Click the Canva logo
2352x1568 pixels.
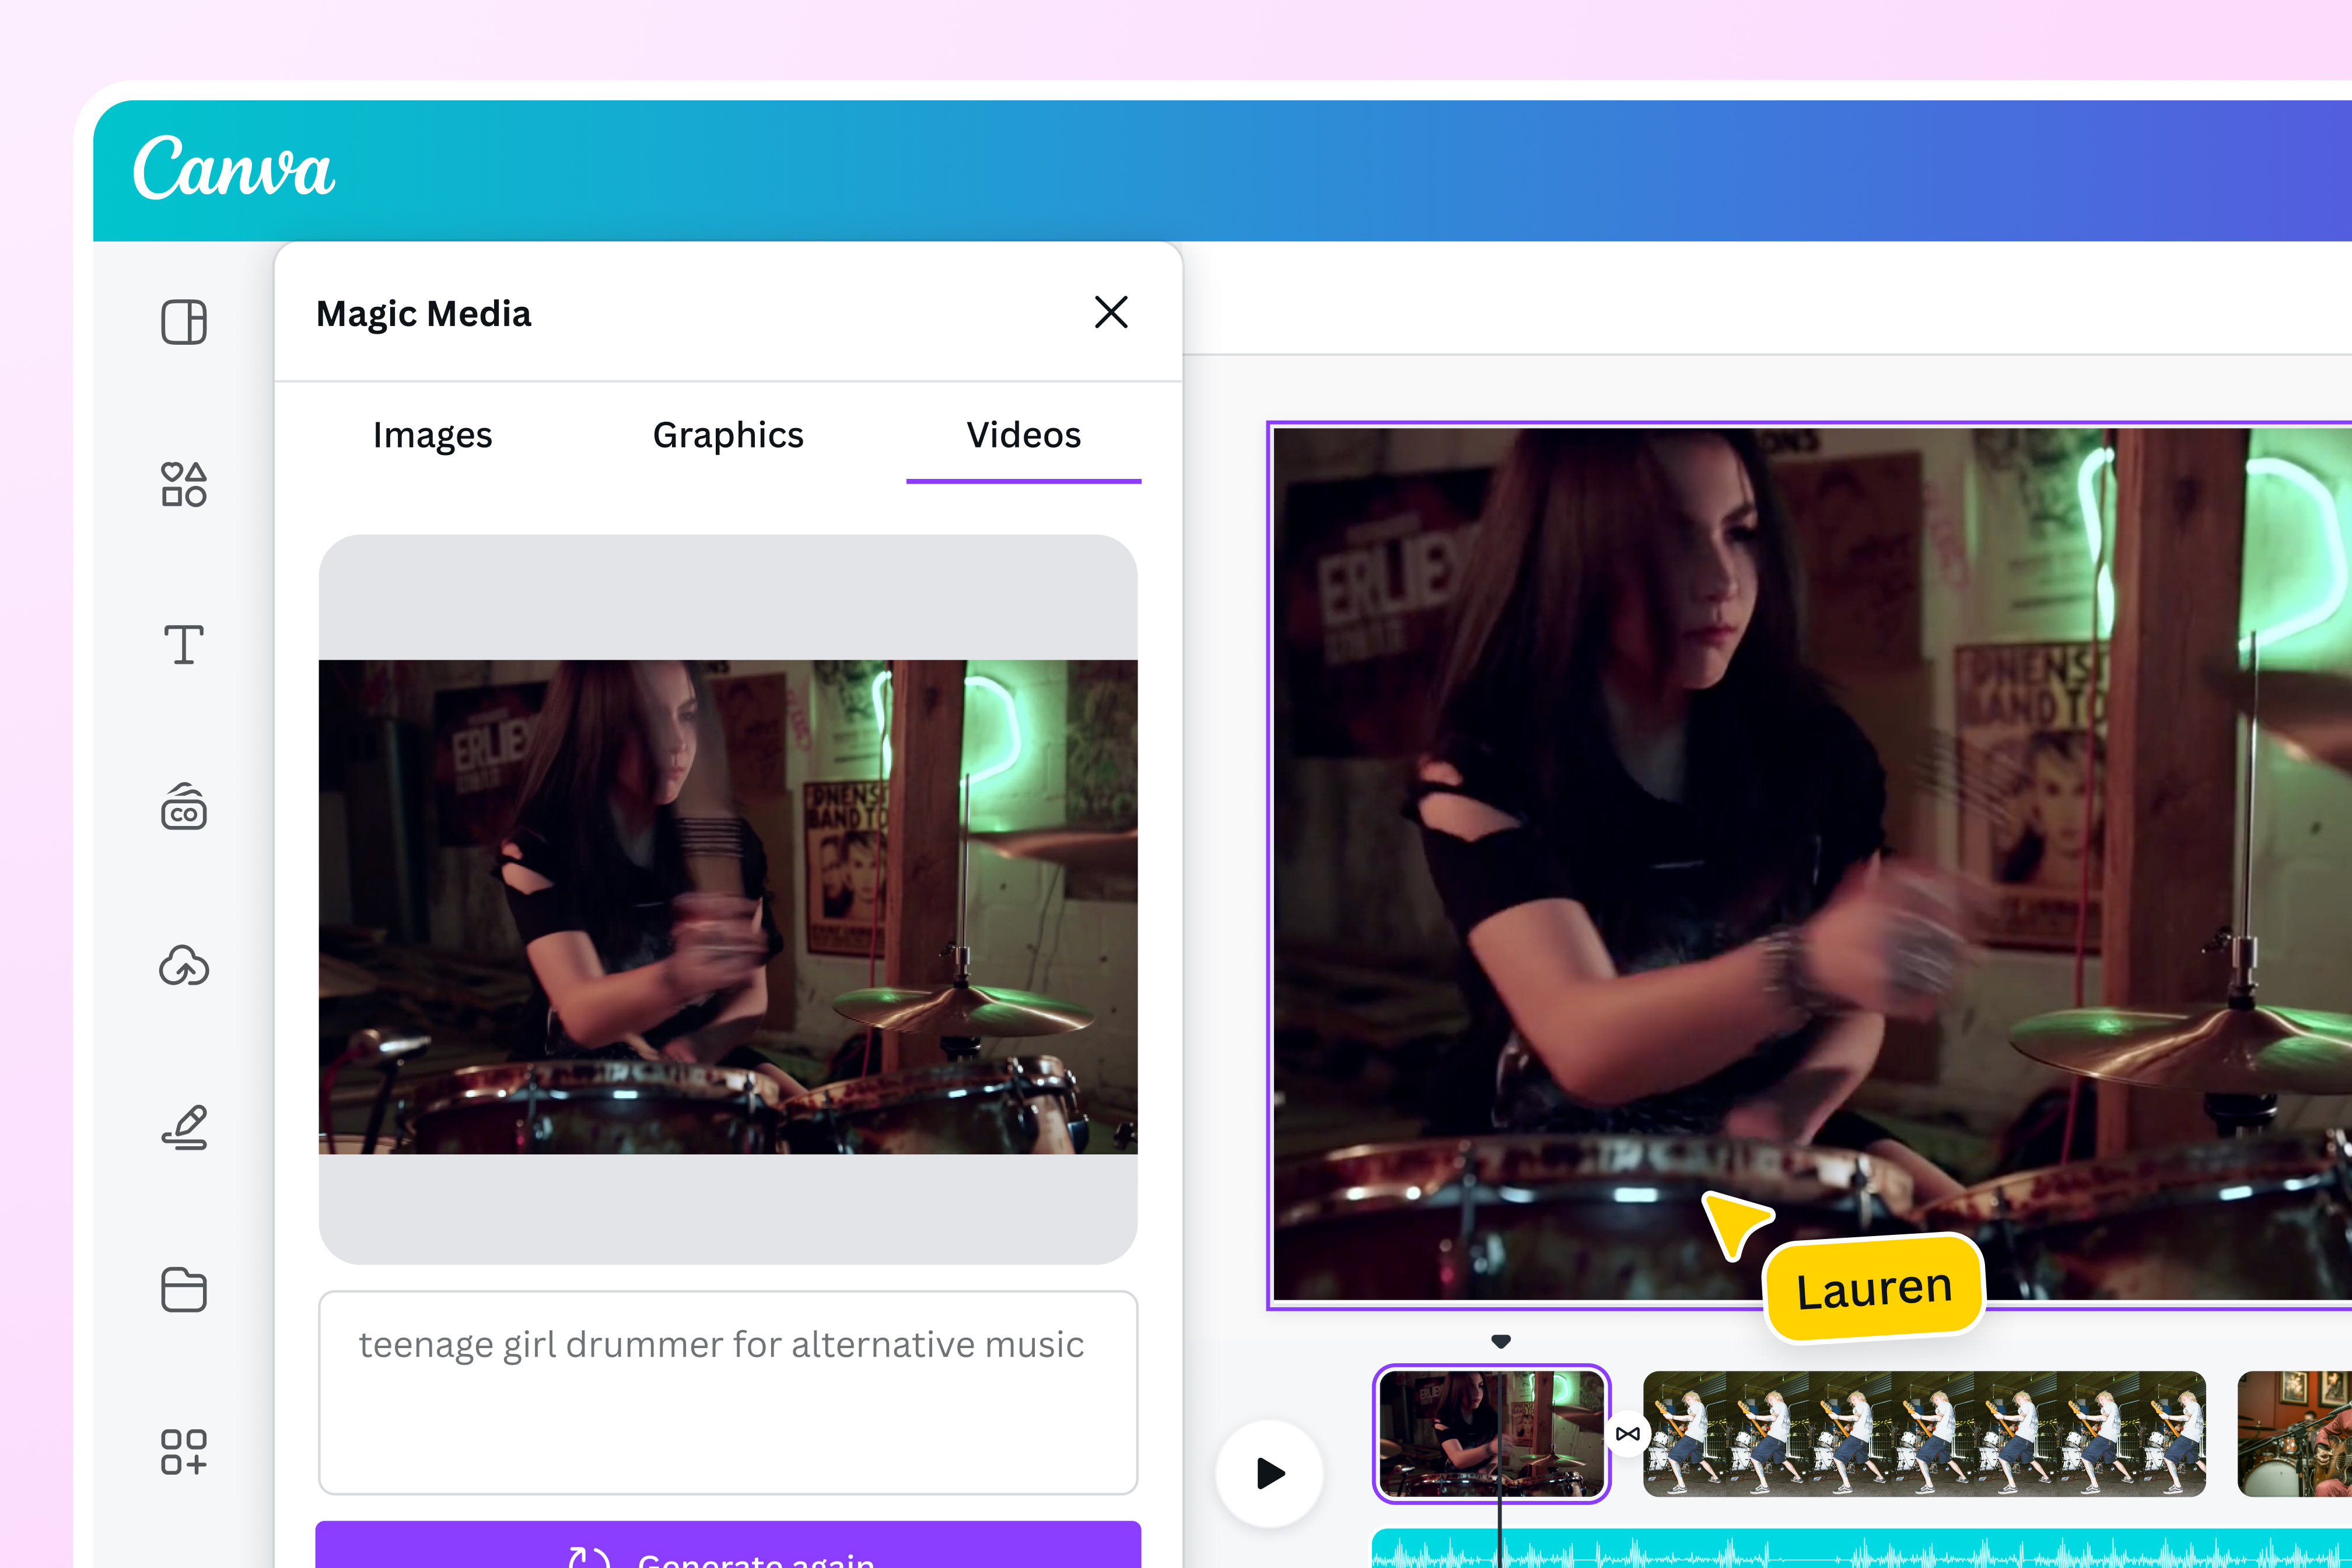point(234,167)
